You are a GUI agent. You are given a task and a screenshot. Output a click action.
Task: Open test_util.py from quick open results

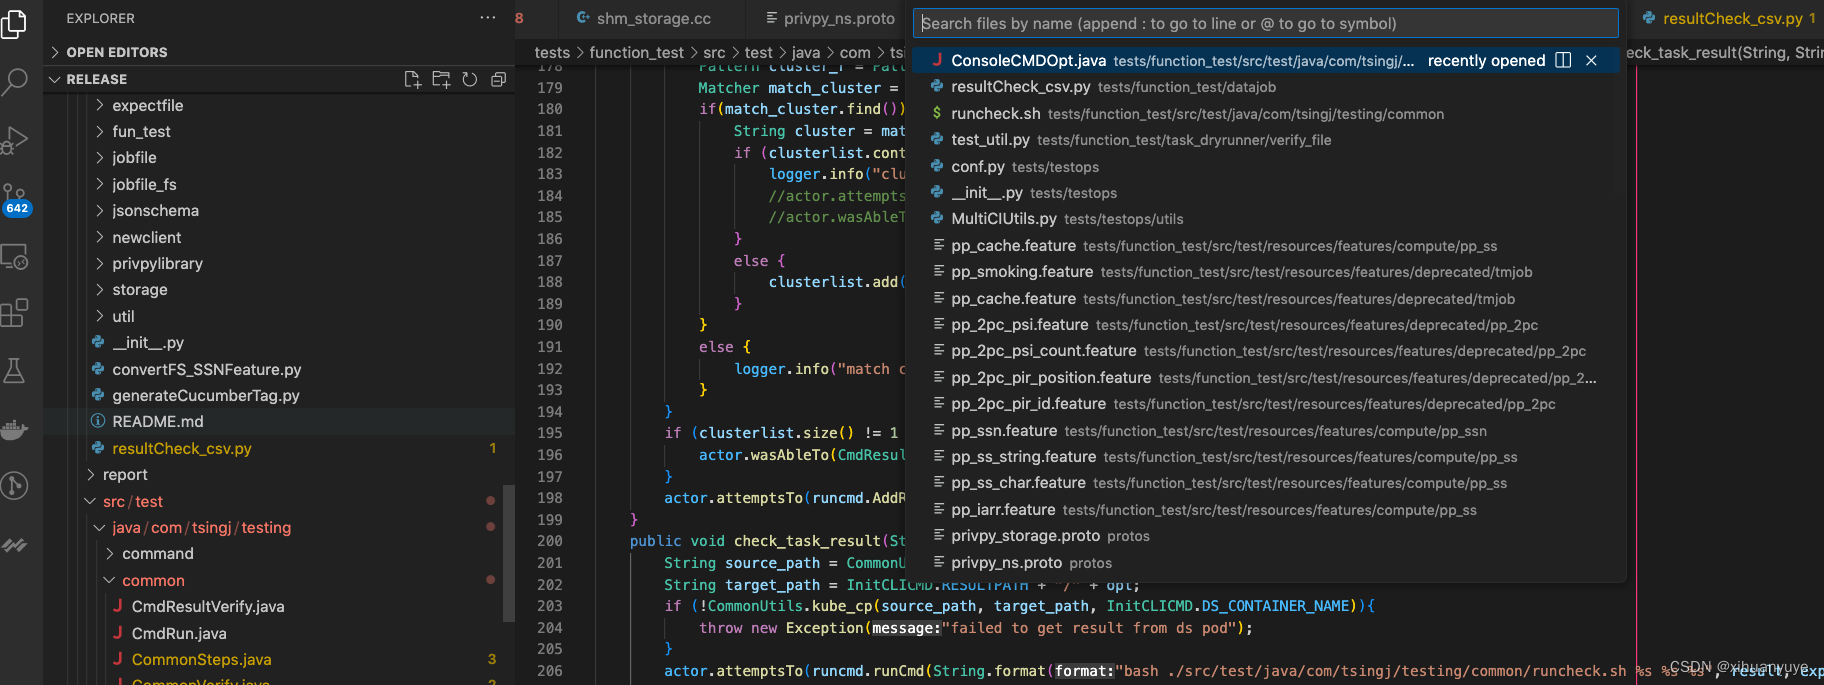(1265, 140)
